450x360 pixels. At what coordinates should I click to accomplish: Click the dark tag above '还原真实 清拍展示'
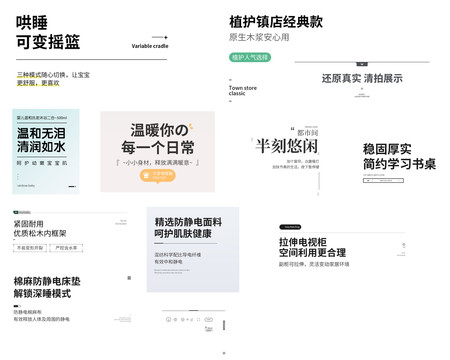tap(362, 64)
